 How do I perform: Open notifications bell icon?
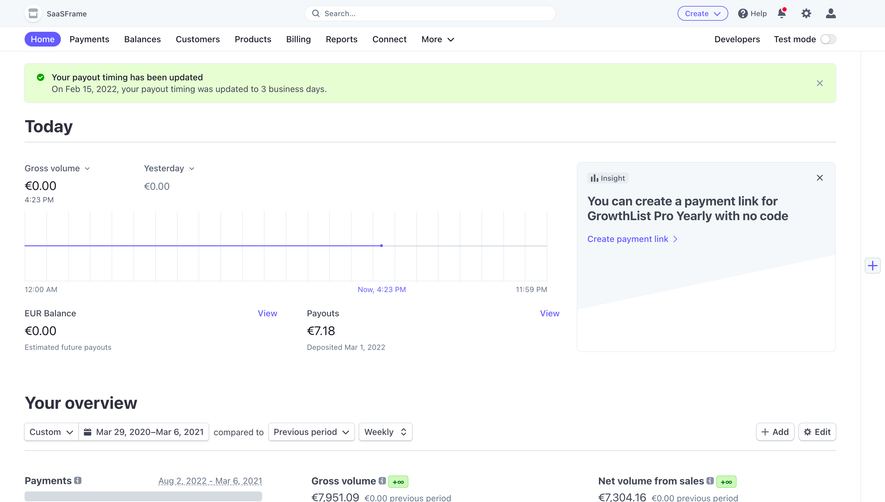tap(782, 13)
